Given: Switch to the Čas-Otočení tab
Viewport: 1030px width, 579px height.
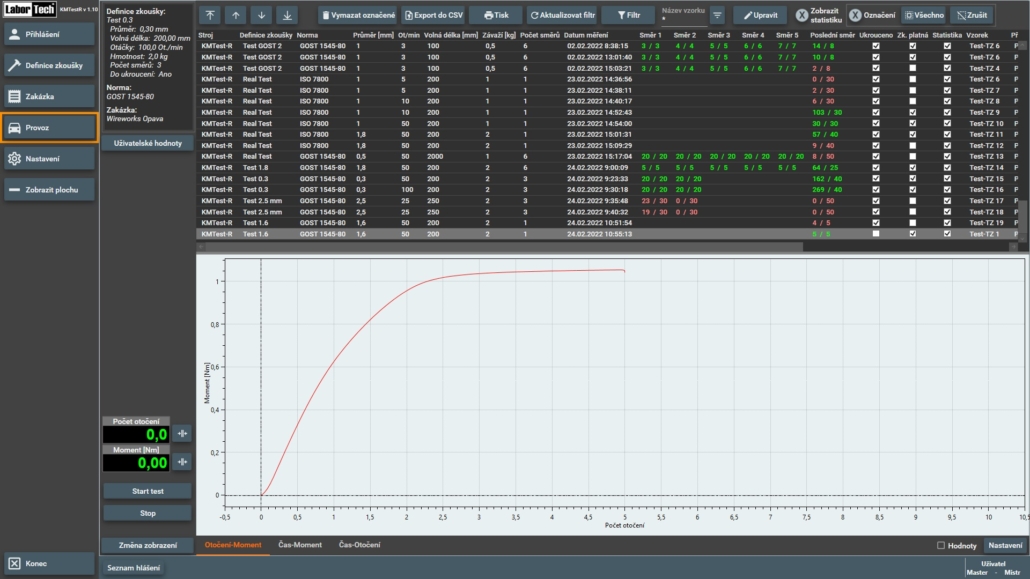Looking at the screenshot, I should 359,545.
